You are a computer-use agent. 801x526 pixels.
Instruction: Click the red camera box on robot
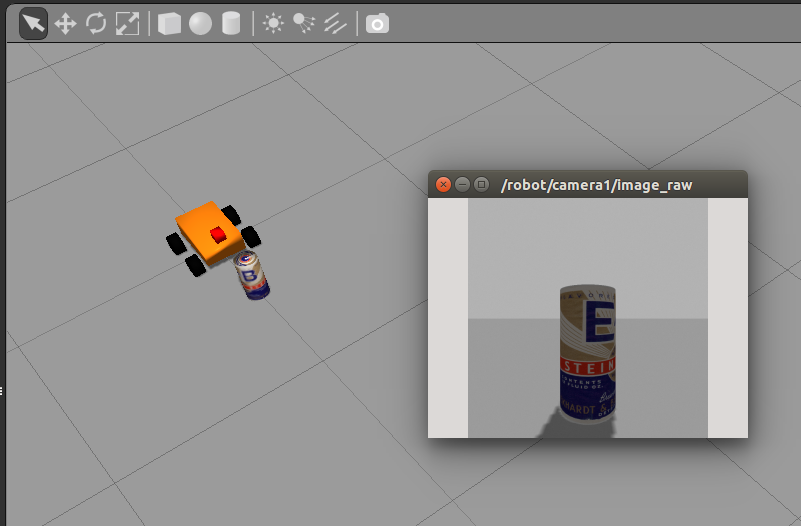[x=218, y=235]
